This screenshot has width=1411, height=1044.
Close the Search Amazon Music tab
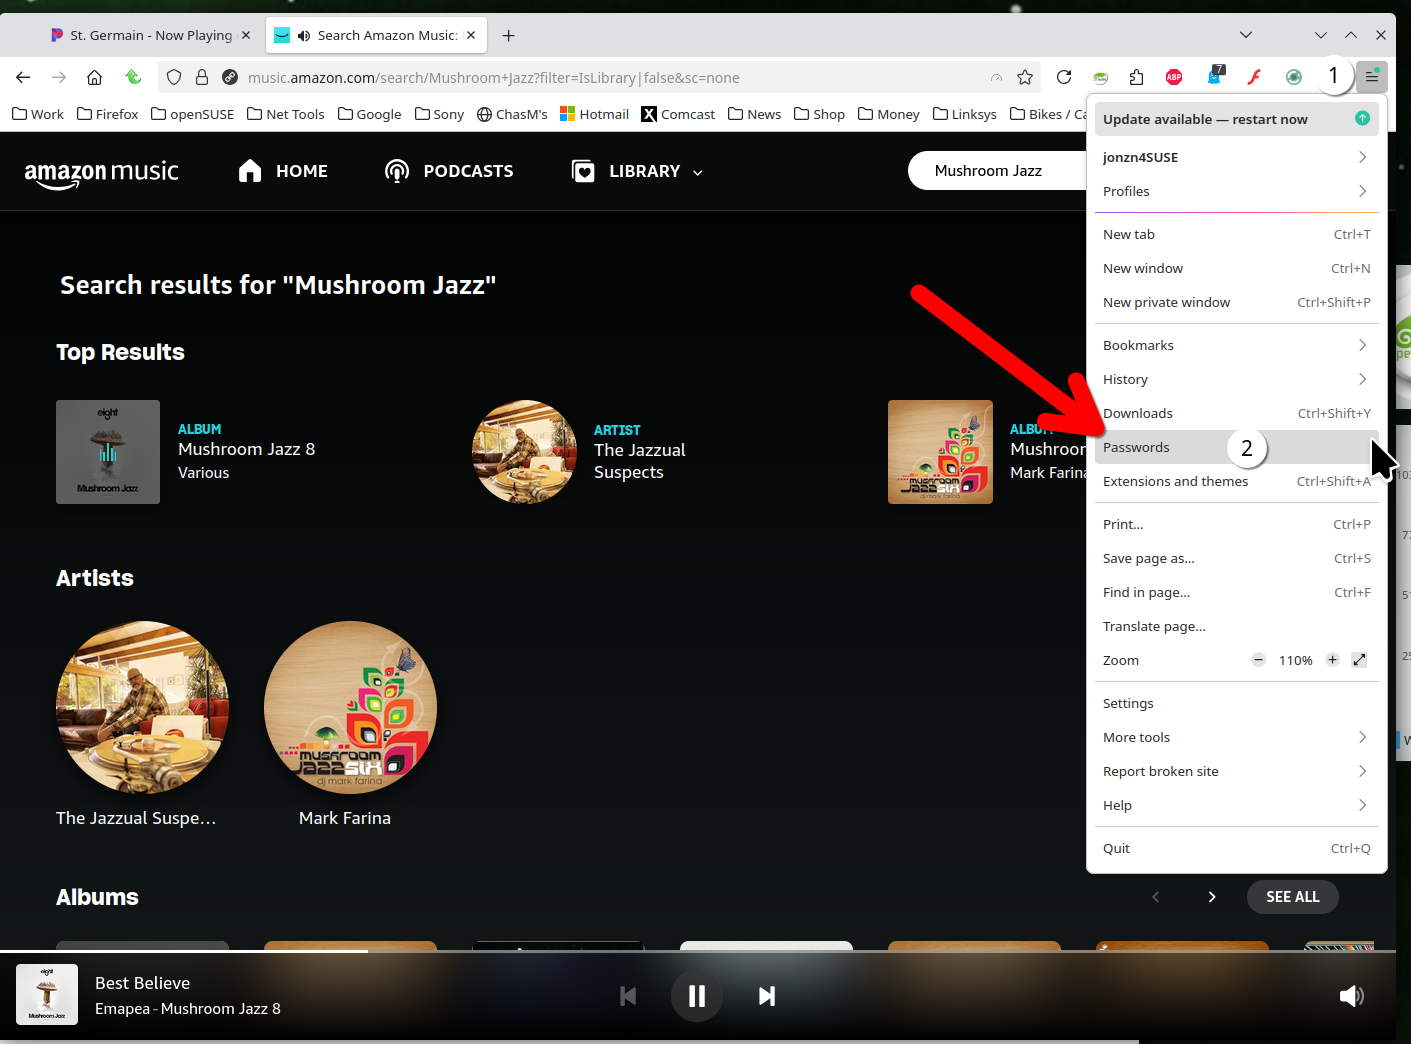point(471,35)
